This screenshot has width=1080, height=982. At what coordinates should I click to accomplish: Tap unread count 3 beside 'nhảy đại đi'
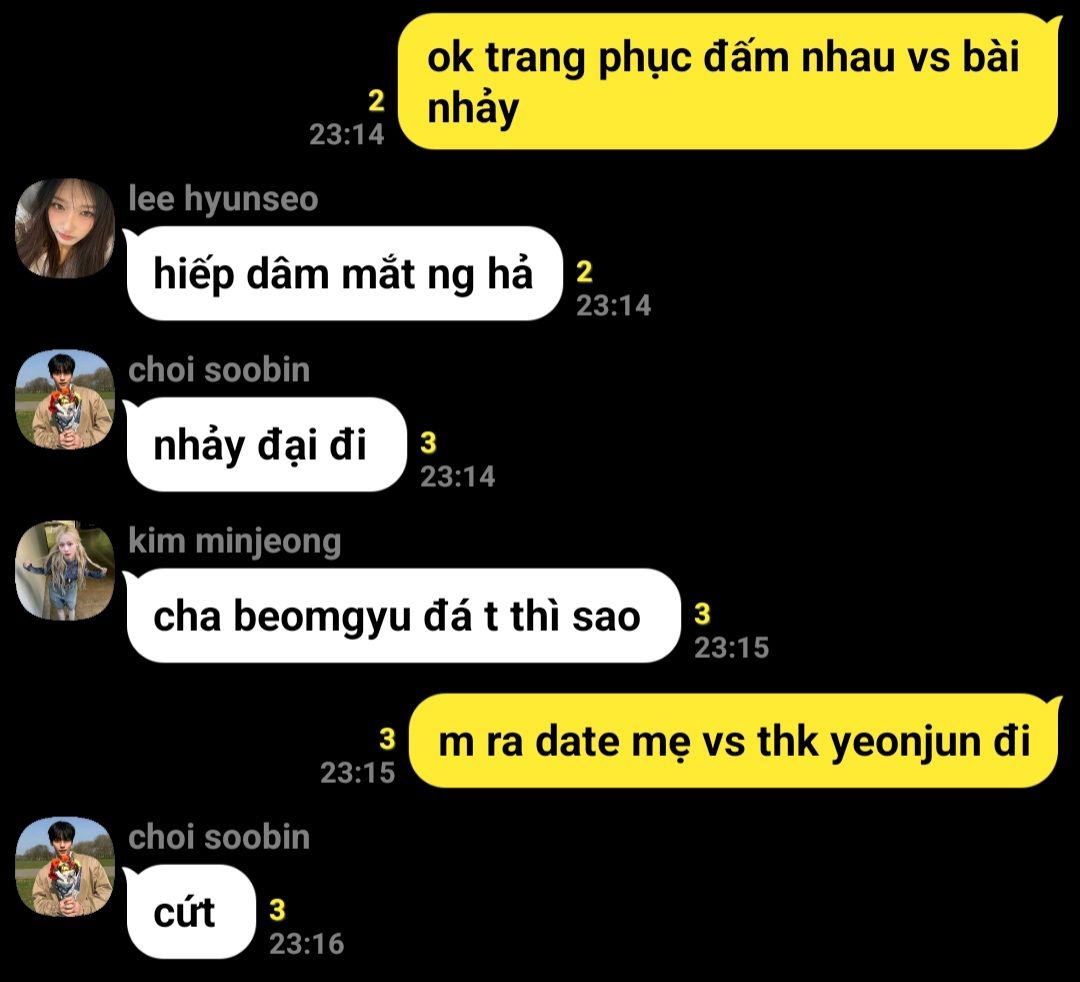(428, 443)
